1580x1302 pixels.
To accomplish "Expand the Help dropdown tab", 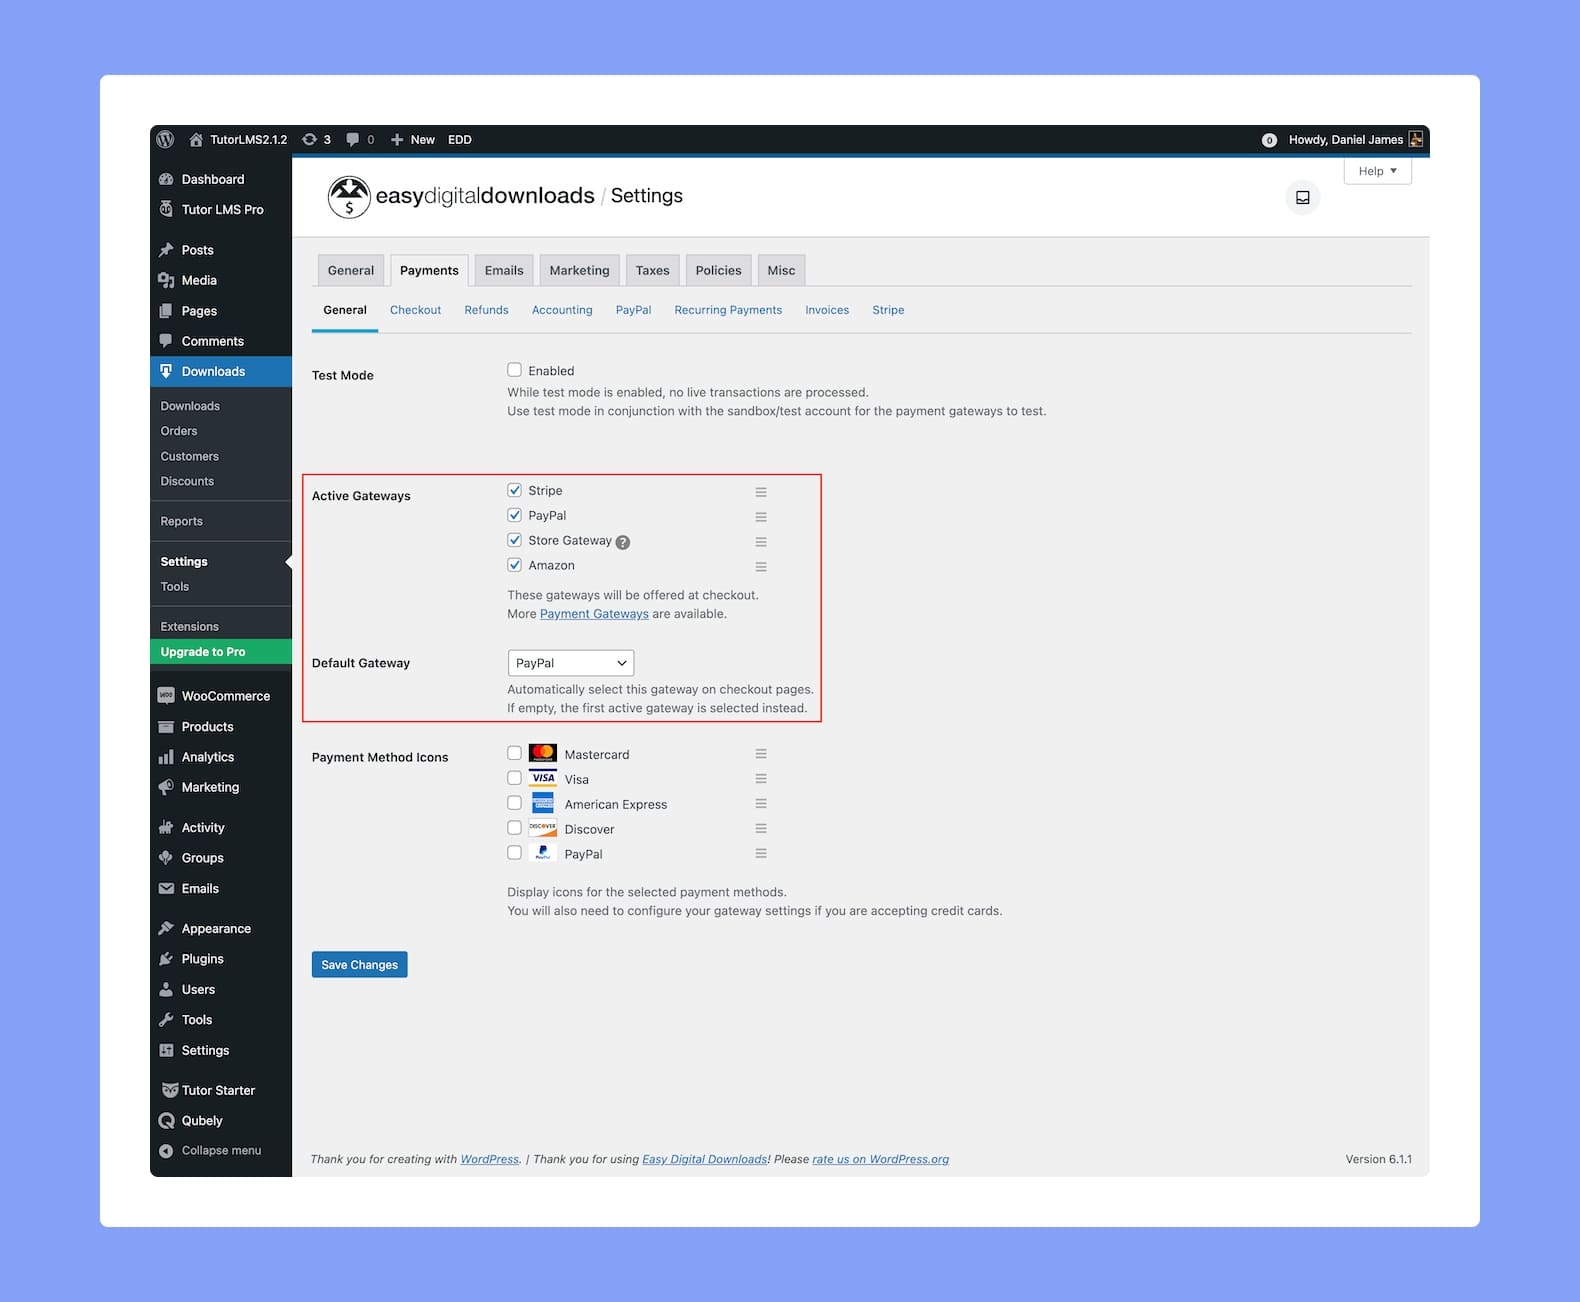I will [1377, 171].
